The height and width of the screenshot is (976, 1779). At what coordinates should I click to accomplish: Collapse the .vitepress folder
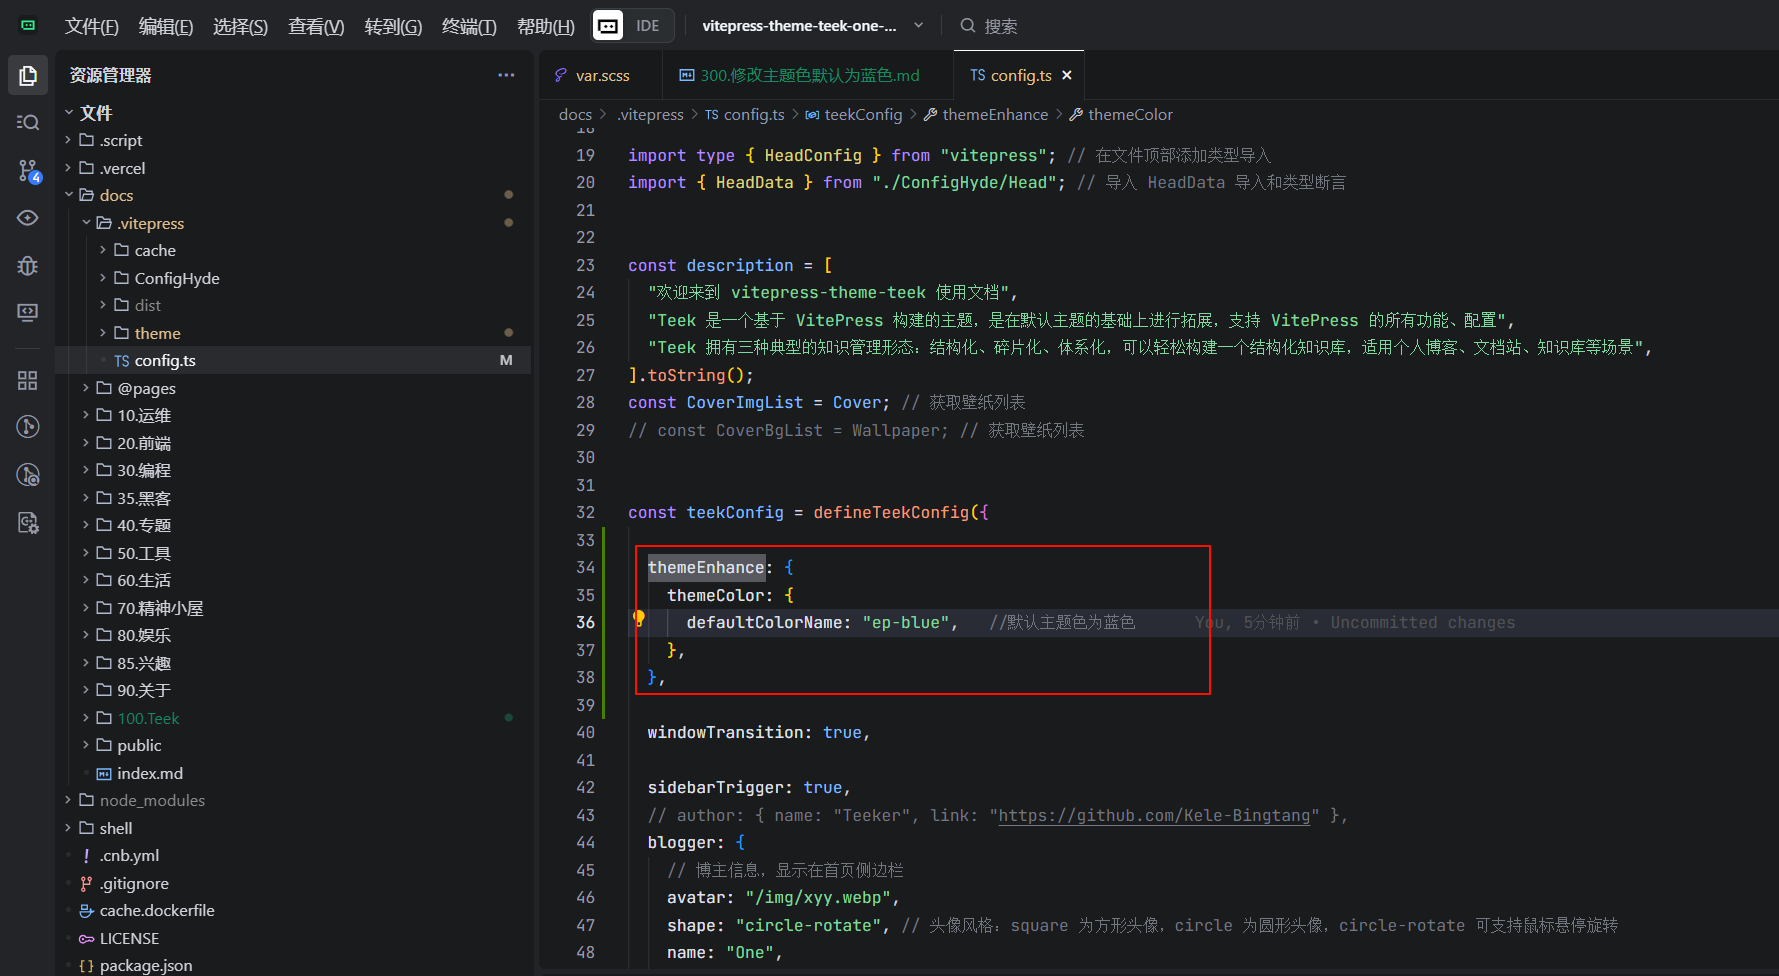(86, 223)
